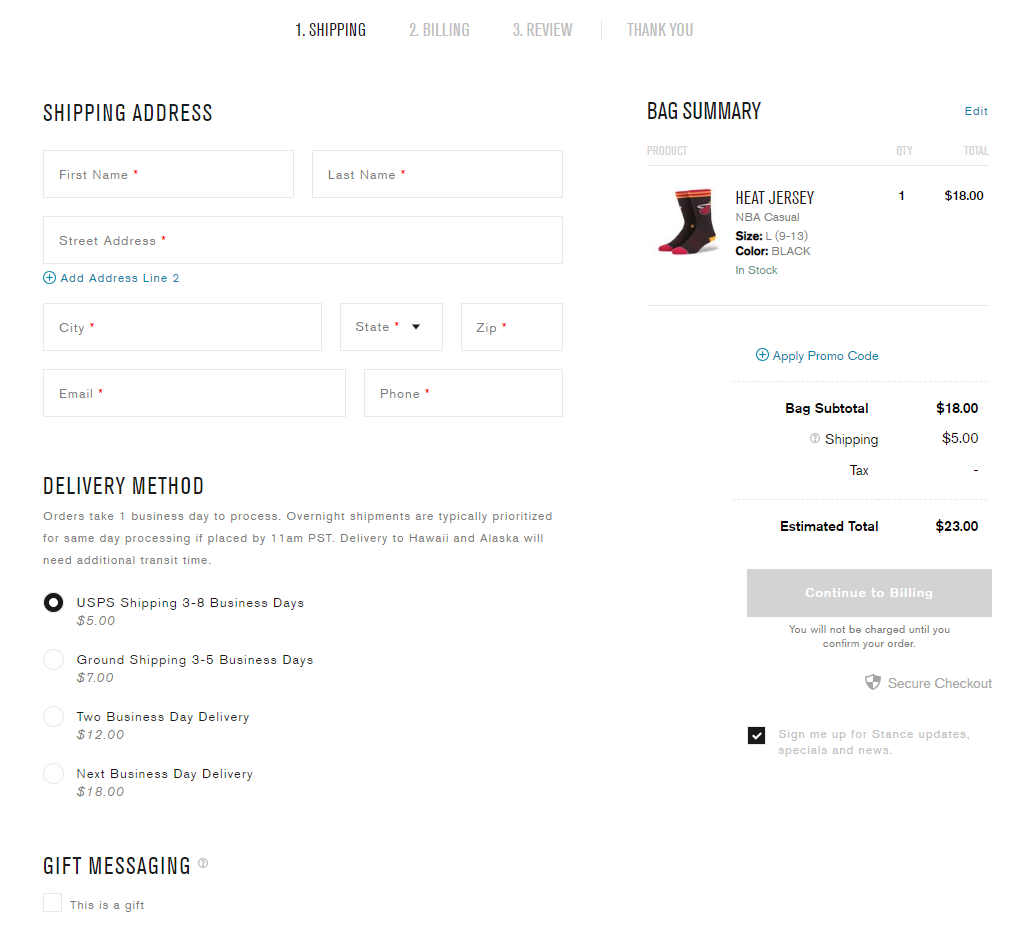Switch to the Billing step
Screen dimensions: 1022x935
pos(439,29)
